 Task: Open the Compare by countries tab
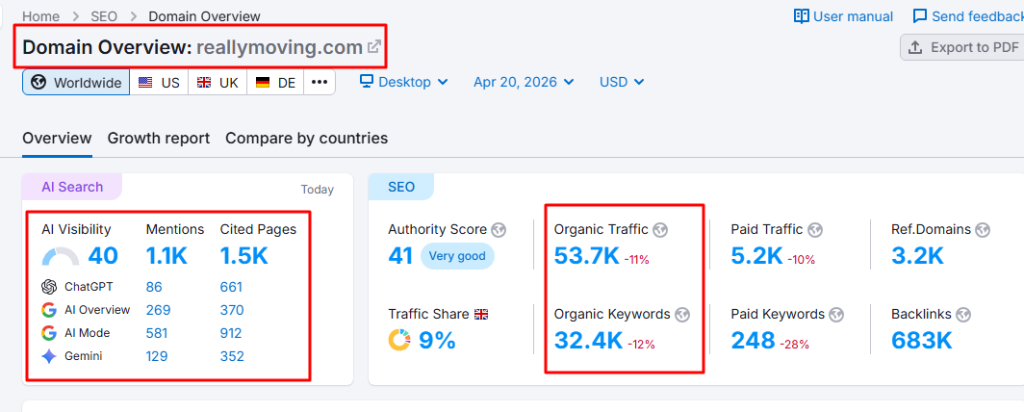pyautogui.click(x=306, y=138)
